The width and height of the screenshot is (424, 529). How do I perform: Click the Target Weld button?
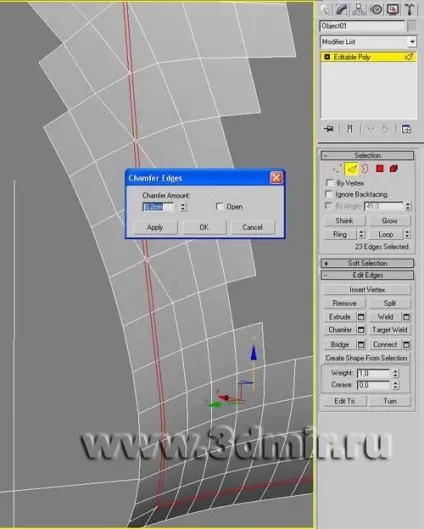pos(390,330)
